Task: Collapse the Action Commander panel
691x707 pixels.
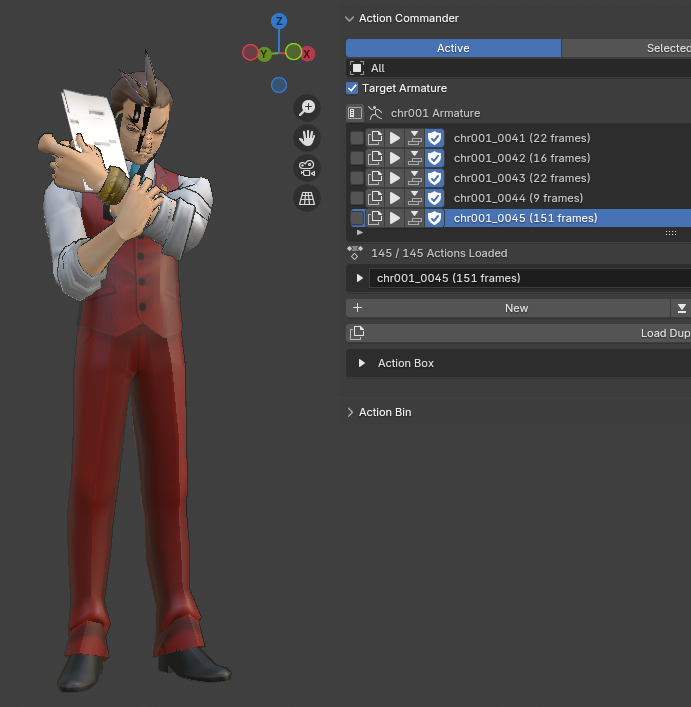Action: 349,18
